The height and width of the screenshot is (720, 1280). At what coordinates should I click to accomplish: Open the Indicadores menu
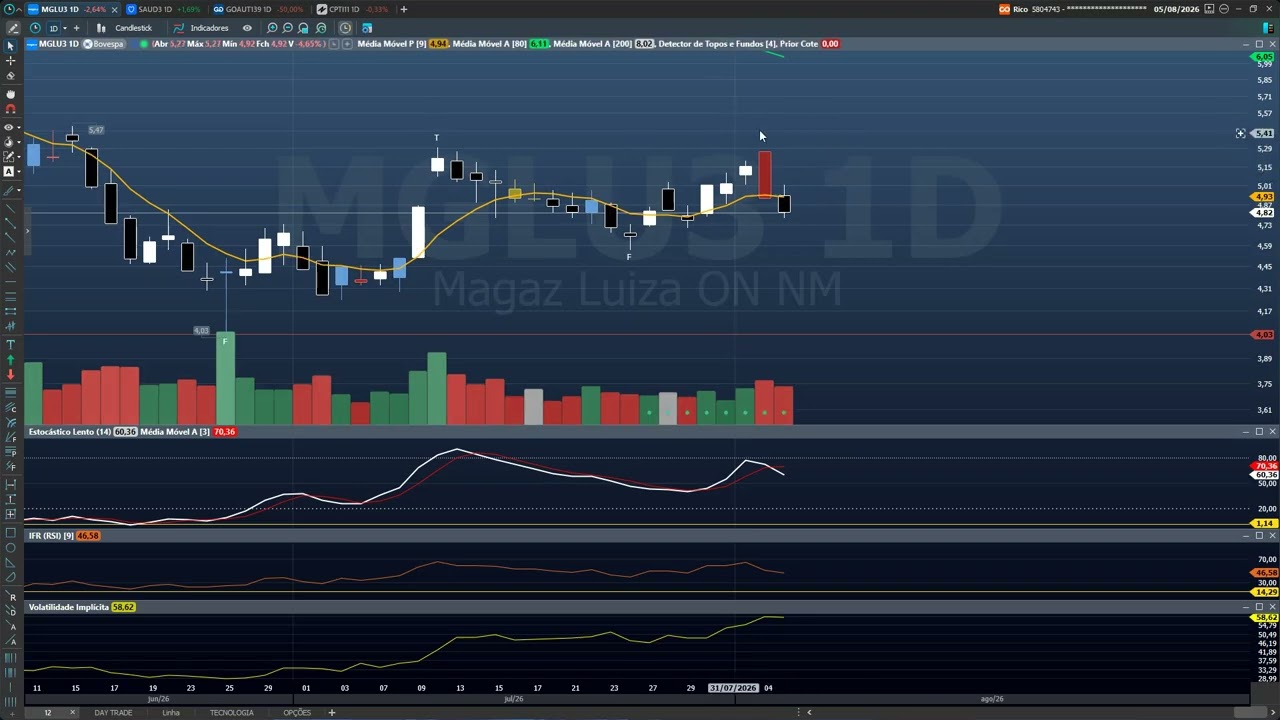[x=201, y=28]
